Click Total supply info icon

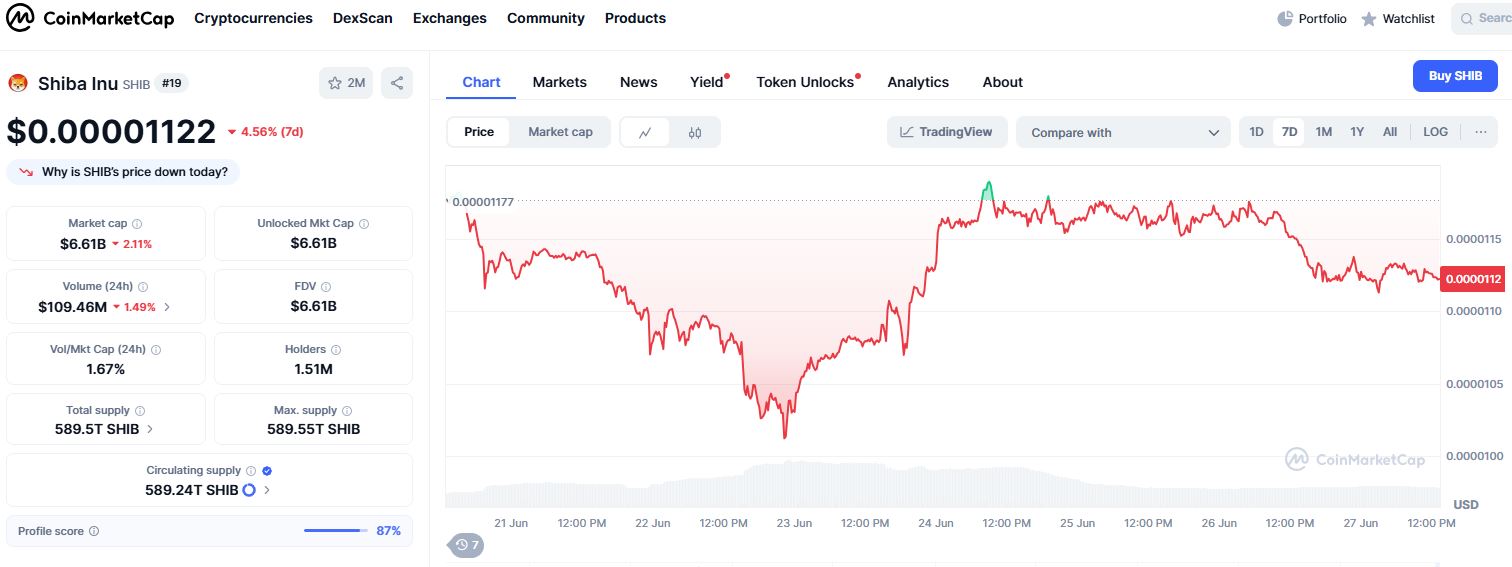(x=140, y=411)
